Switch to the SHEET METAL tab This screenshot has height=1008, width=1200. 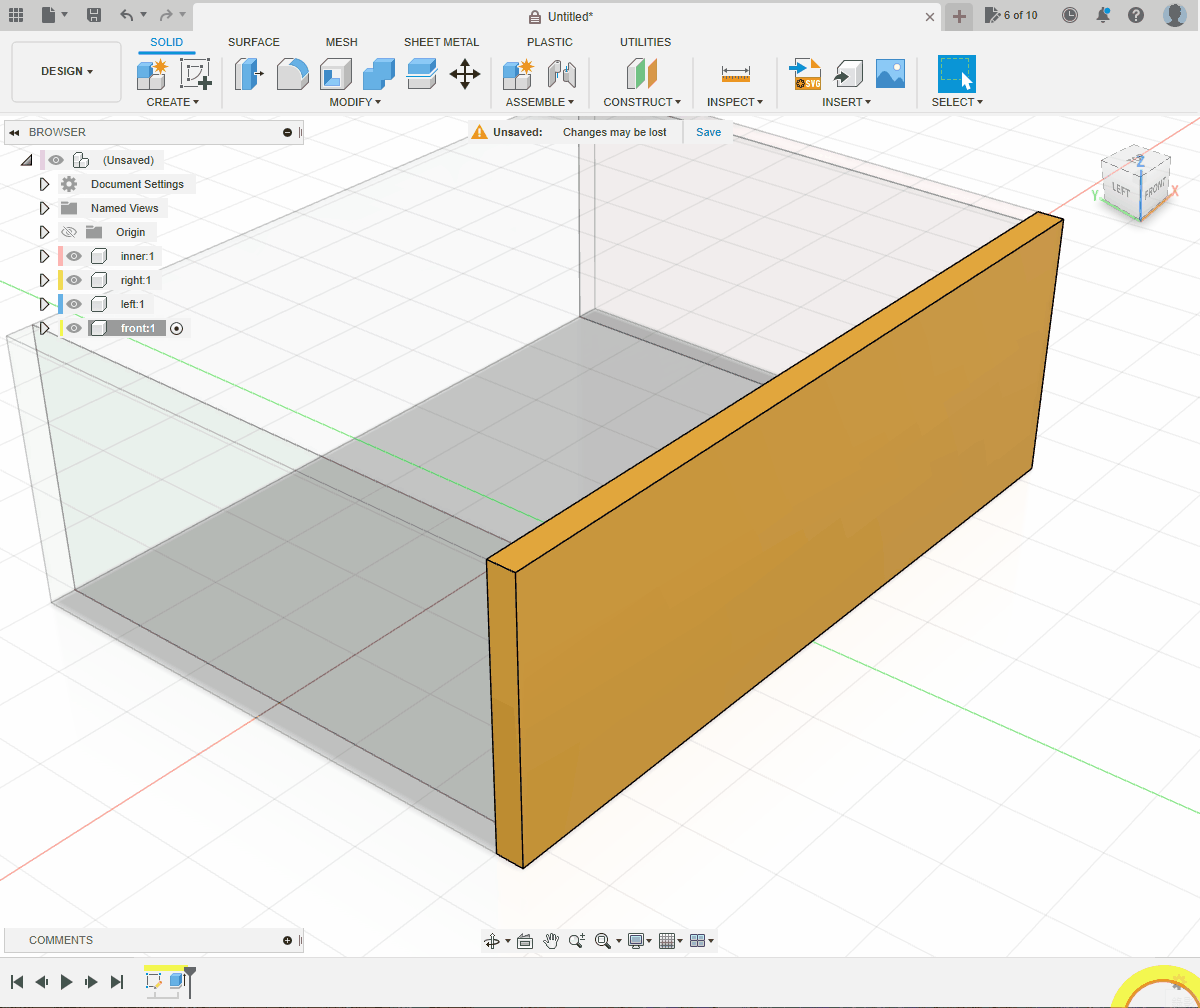[441, 42]
